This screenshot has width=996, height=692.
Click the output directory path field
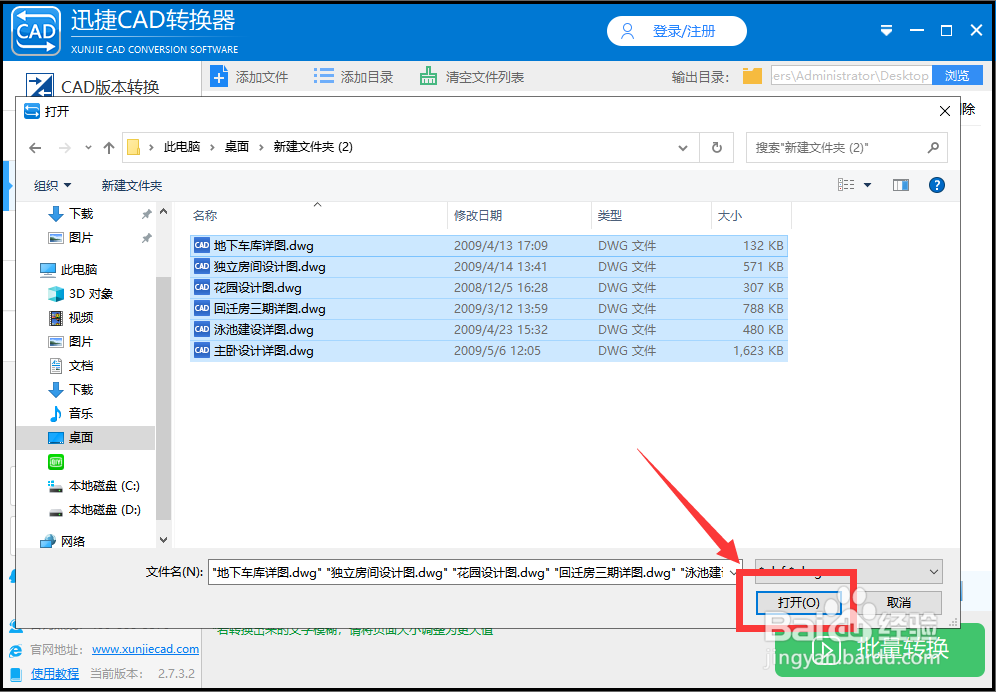coord(851,76)
